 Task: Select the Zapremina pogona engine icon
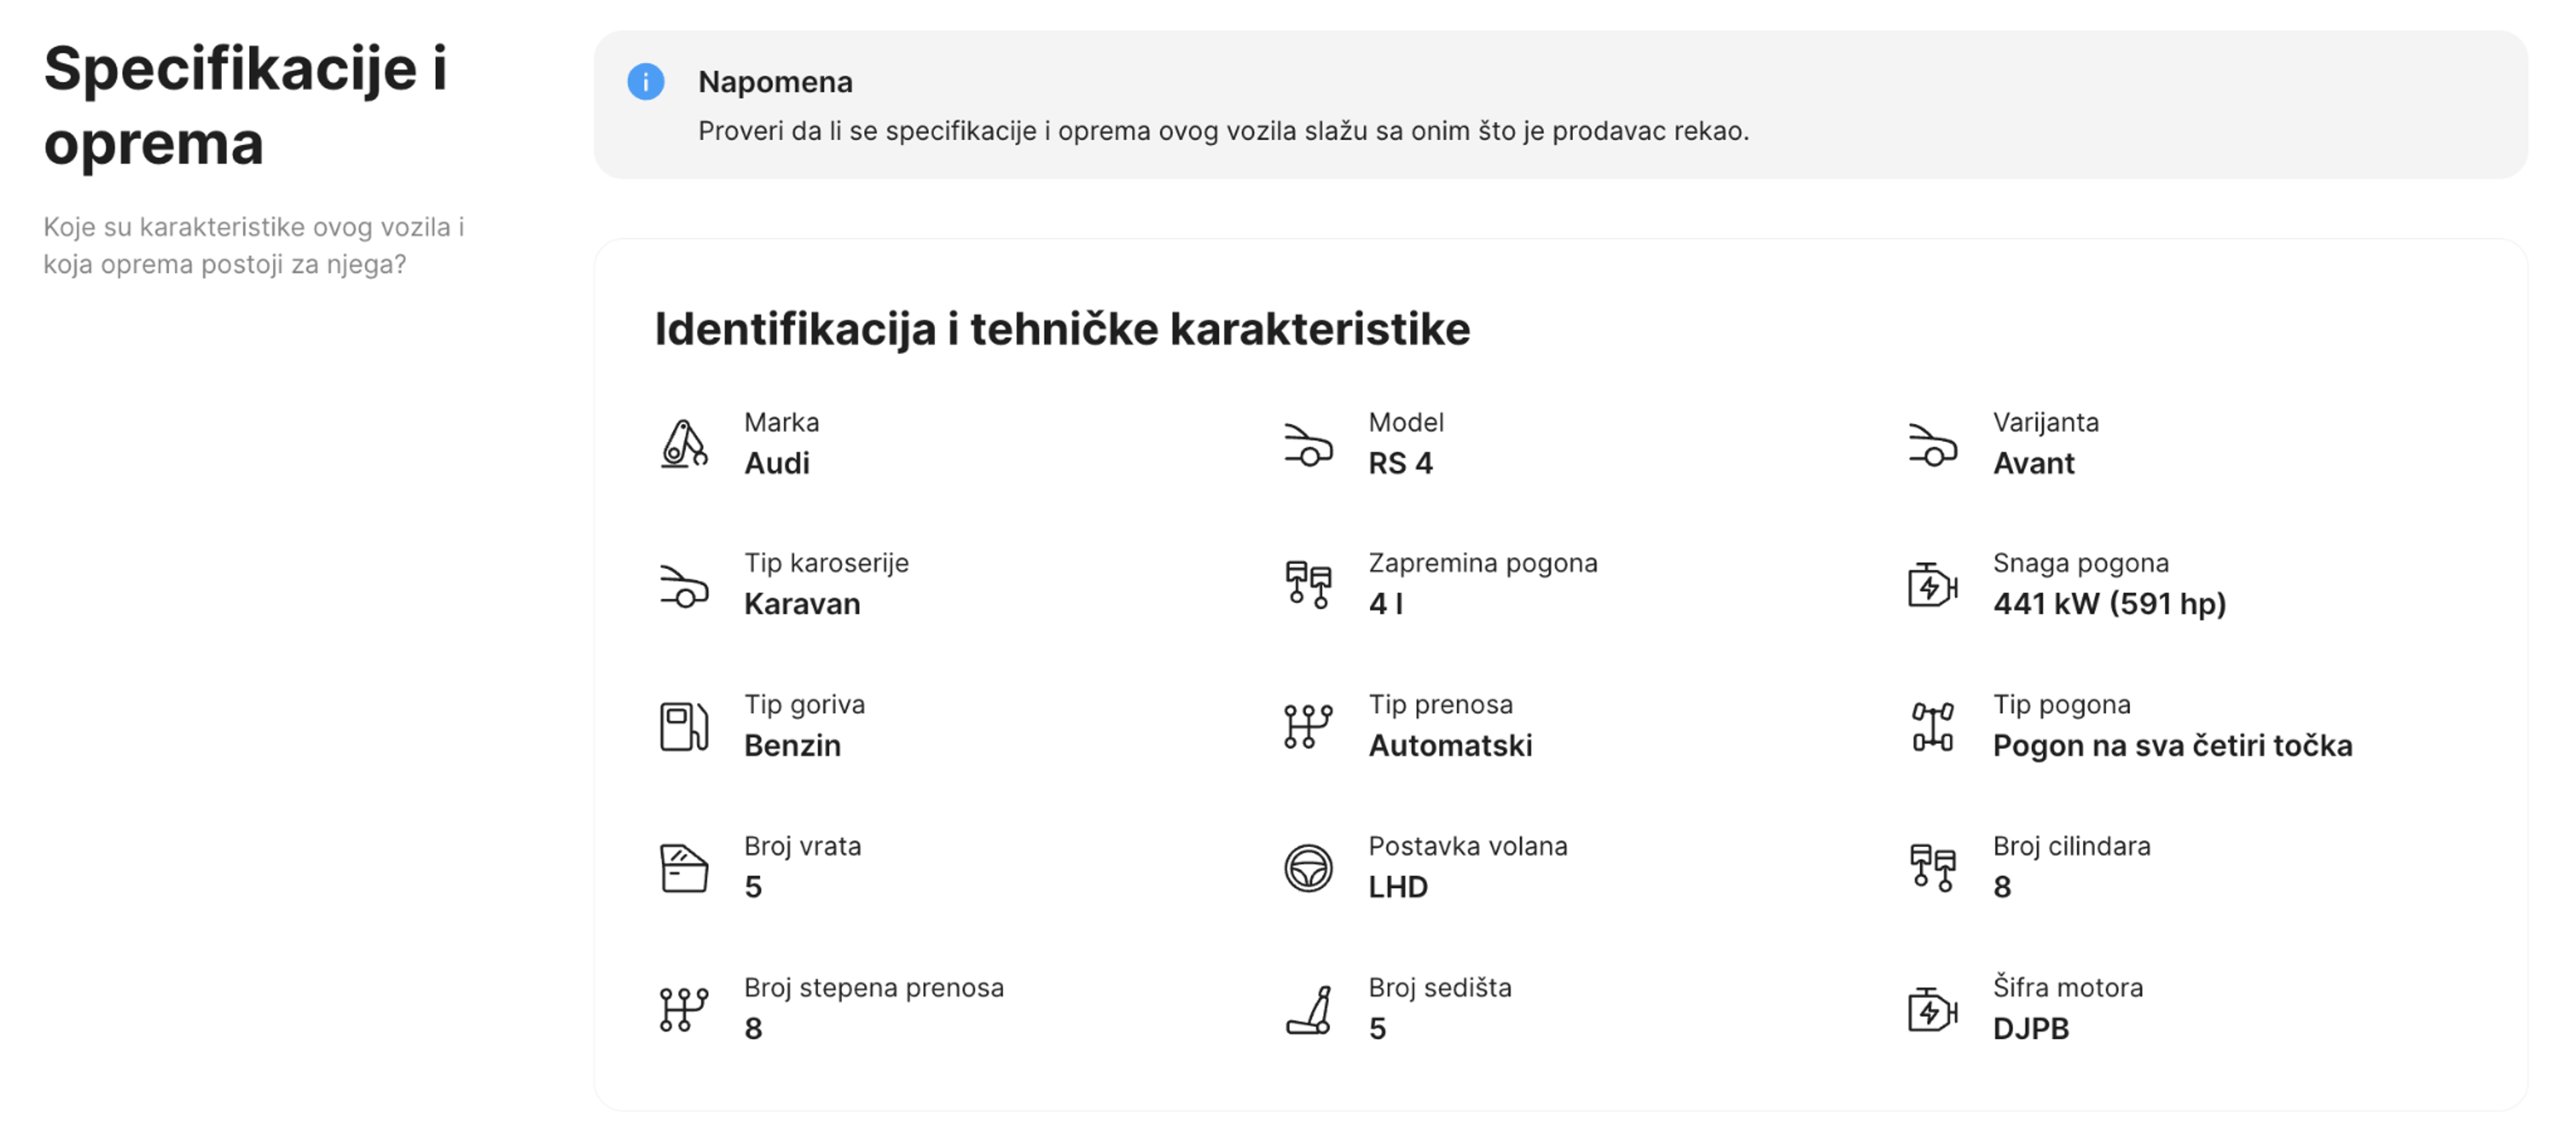[x=1310, y=585]
